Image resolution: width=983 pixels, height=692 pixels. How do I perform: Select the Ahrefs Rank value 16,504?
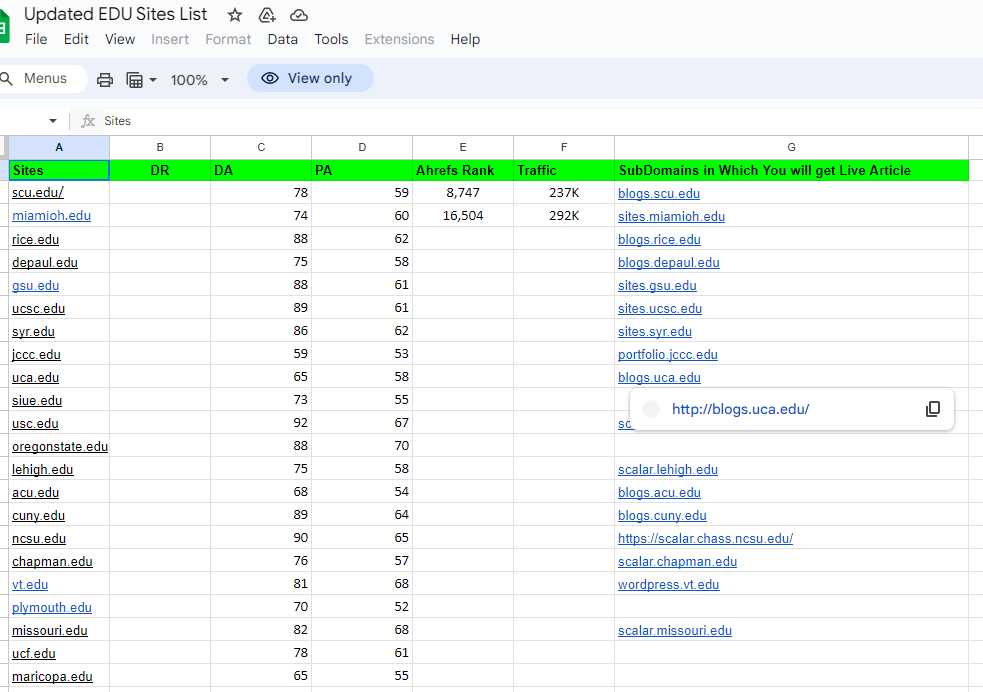pyautogui.click(x=463, y=216)
